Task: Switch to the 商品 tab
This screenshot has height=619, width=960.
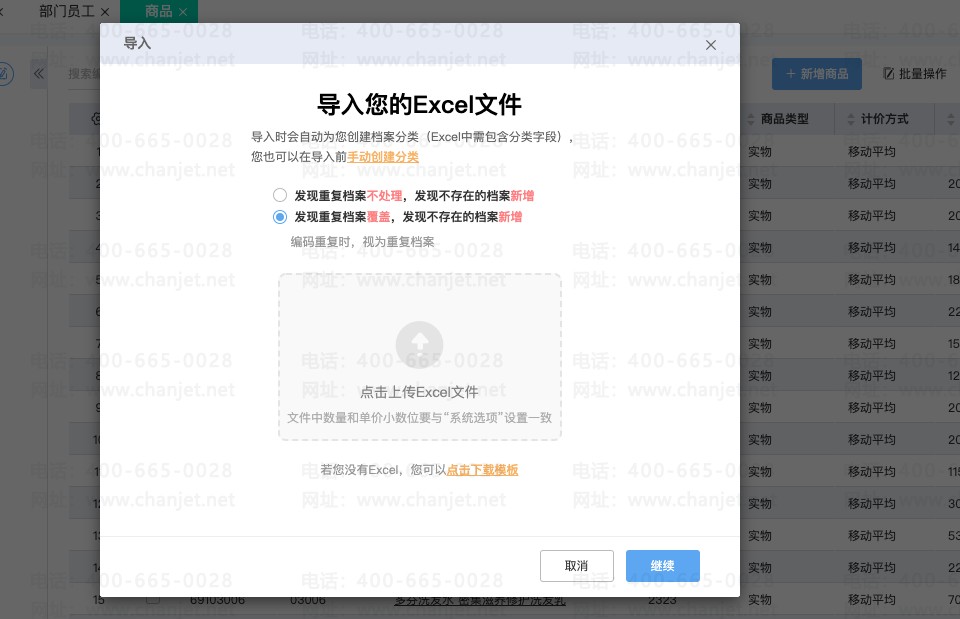Action: pos(159,11)
